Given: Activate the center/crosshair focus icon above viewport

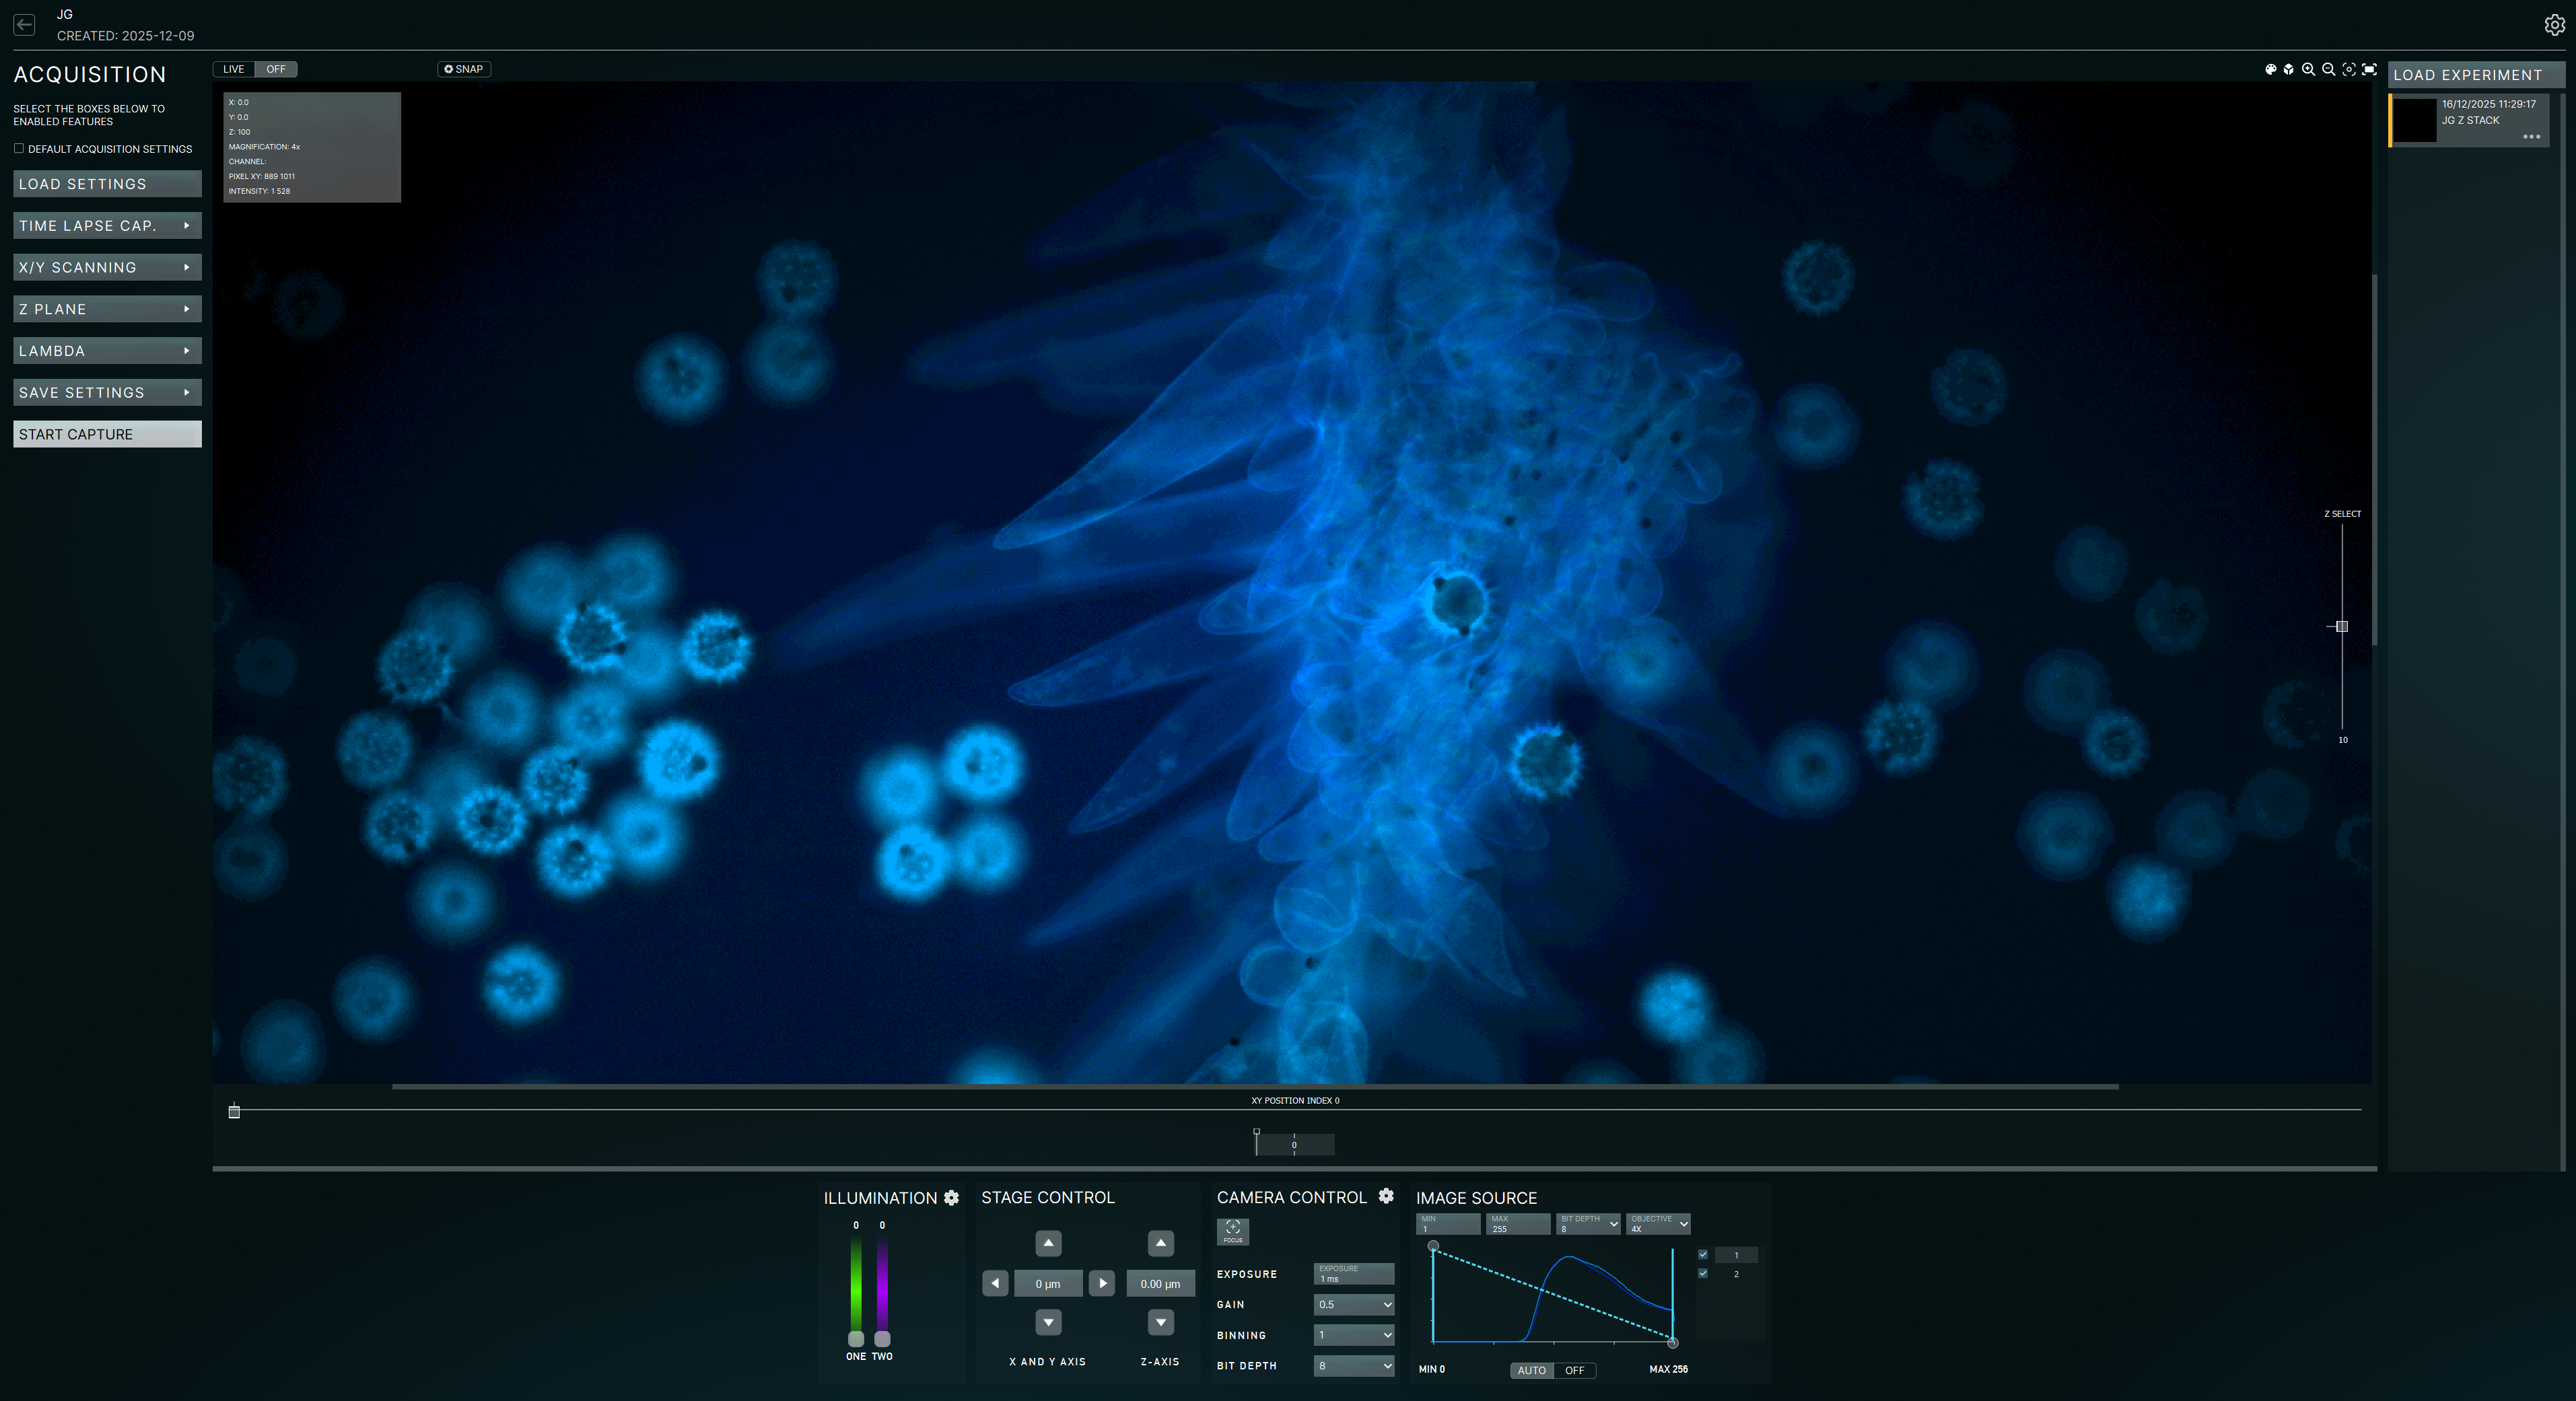Looking at the screenshot, I should (x=2348, y=70).
